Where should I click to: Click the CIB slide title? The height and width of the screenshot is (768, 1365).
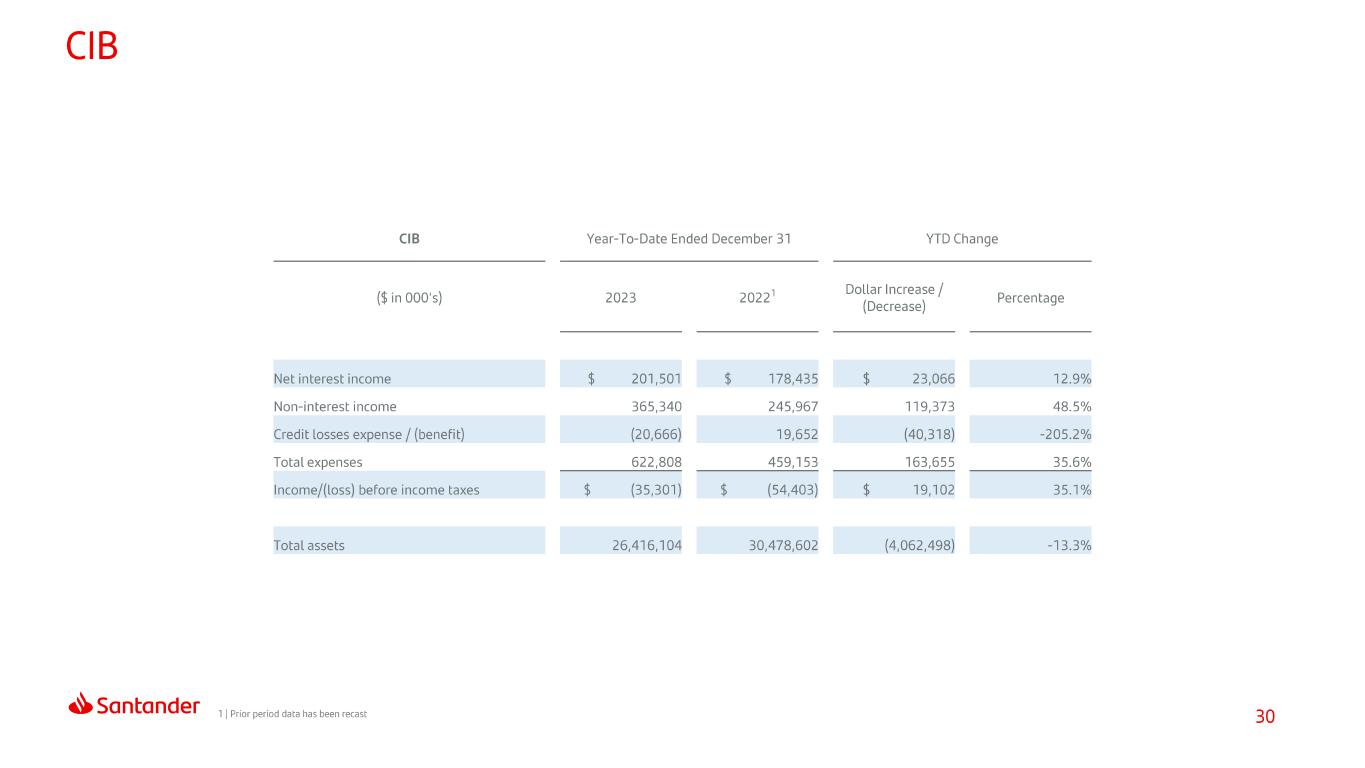(92, 45)
